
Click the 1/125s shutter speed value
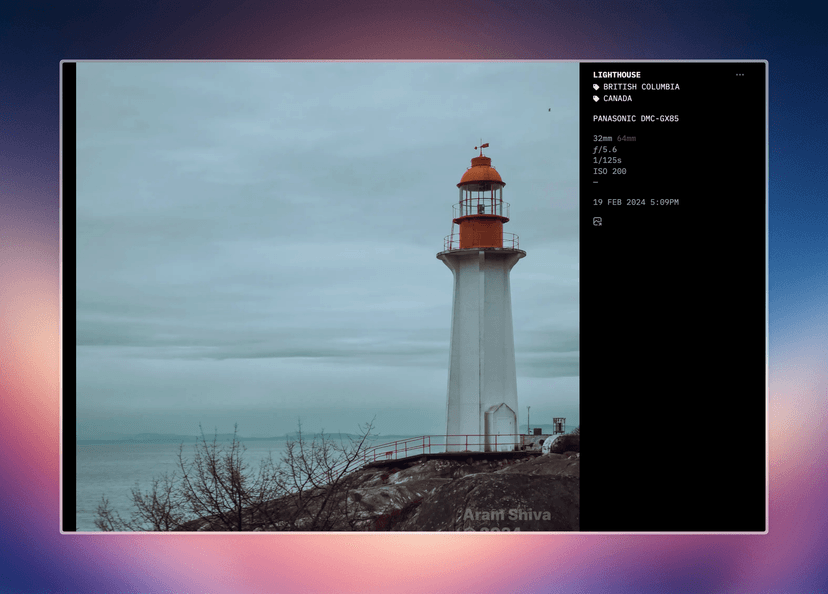(607, 160)
